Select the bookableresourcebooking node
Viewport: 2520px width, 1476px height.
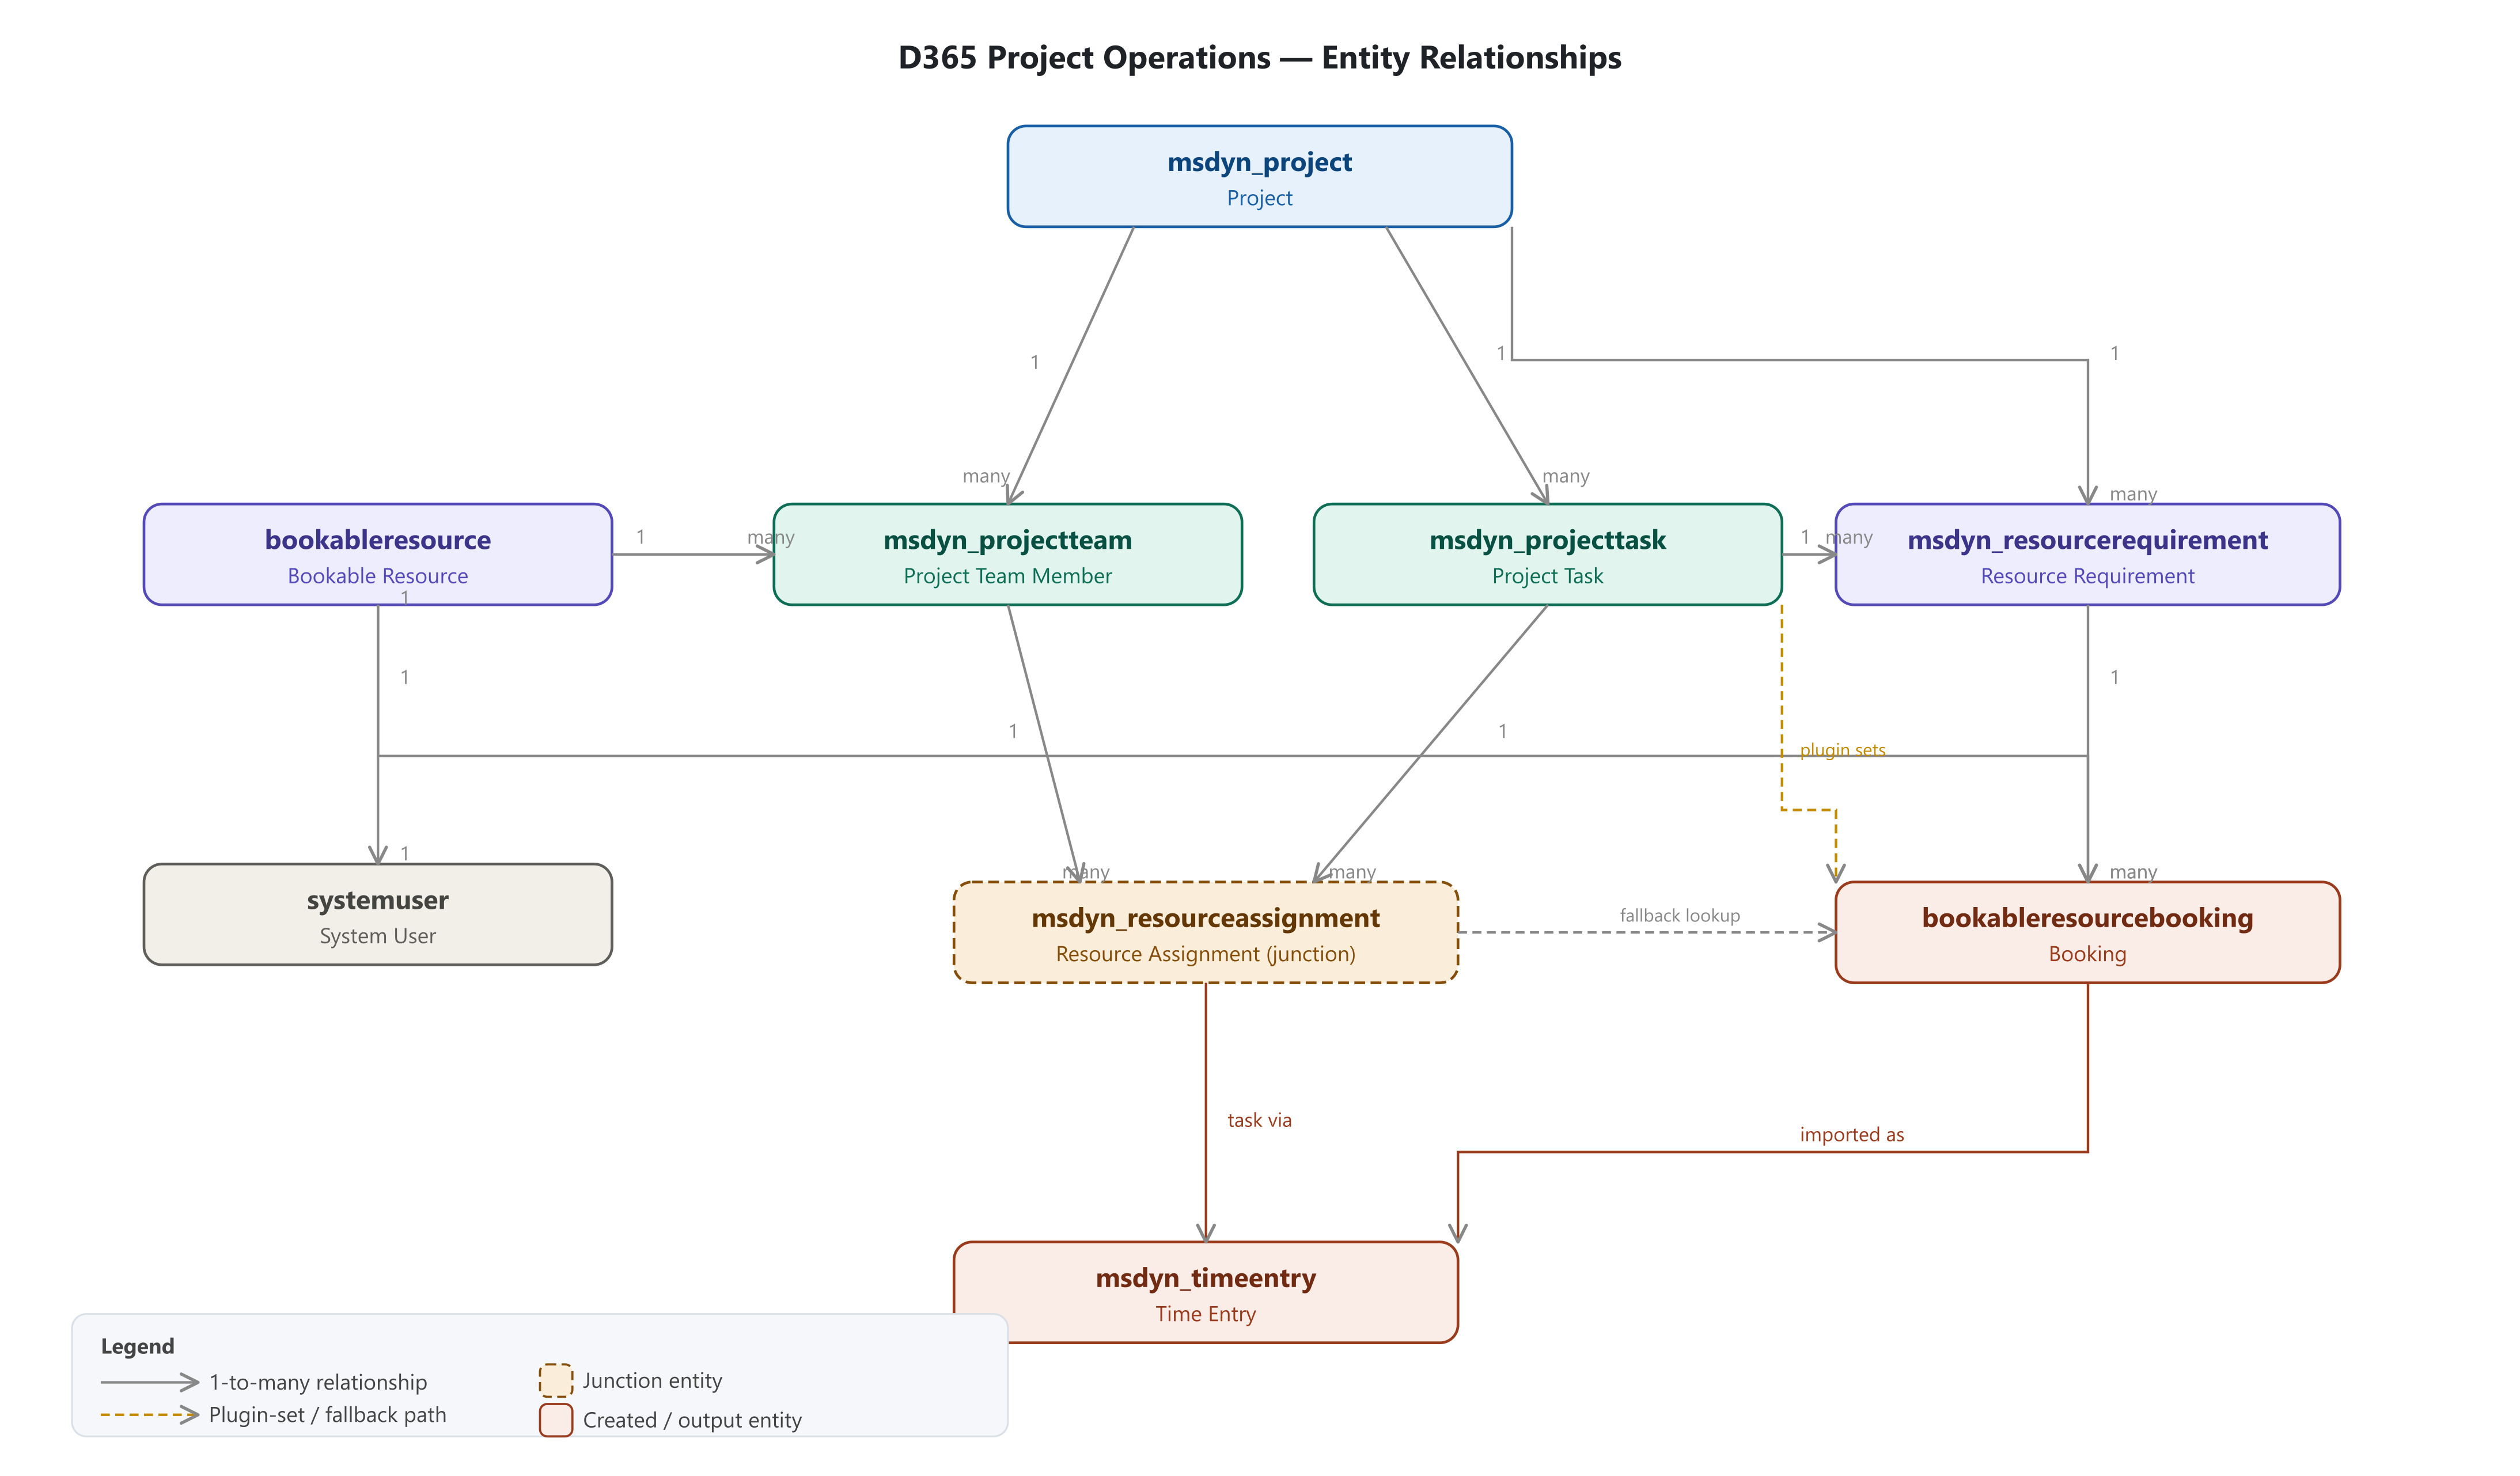[2087, 932]
